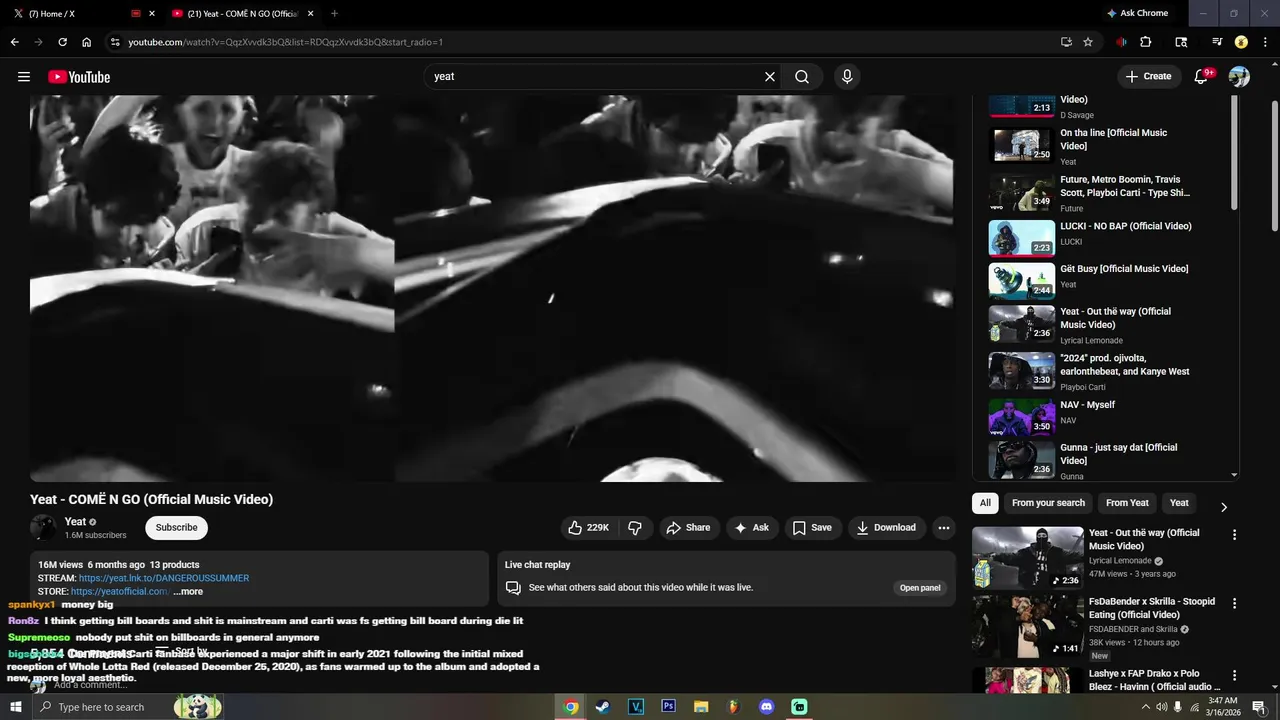Open the live chat replay panel
Screen dimensions: 1280x720
(920, 588)
